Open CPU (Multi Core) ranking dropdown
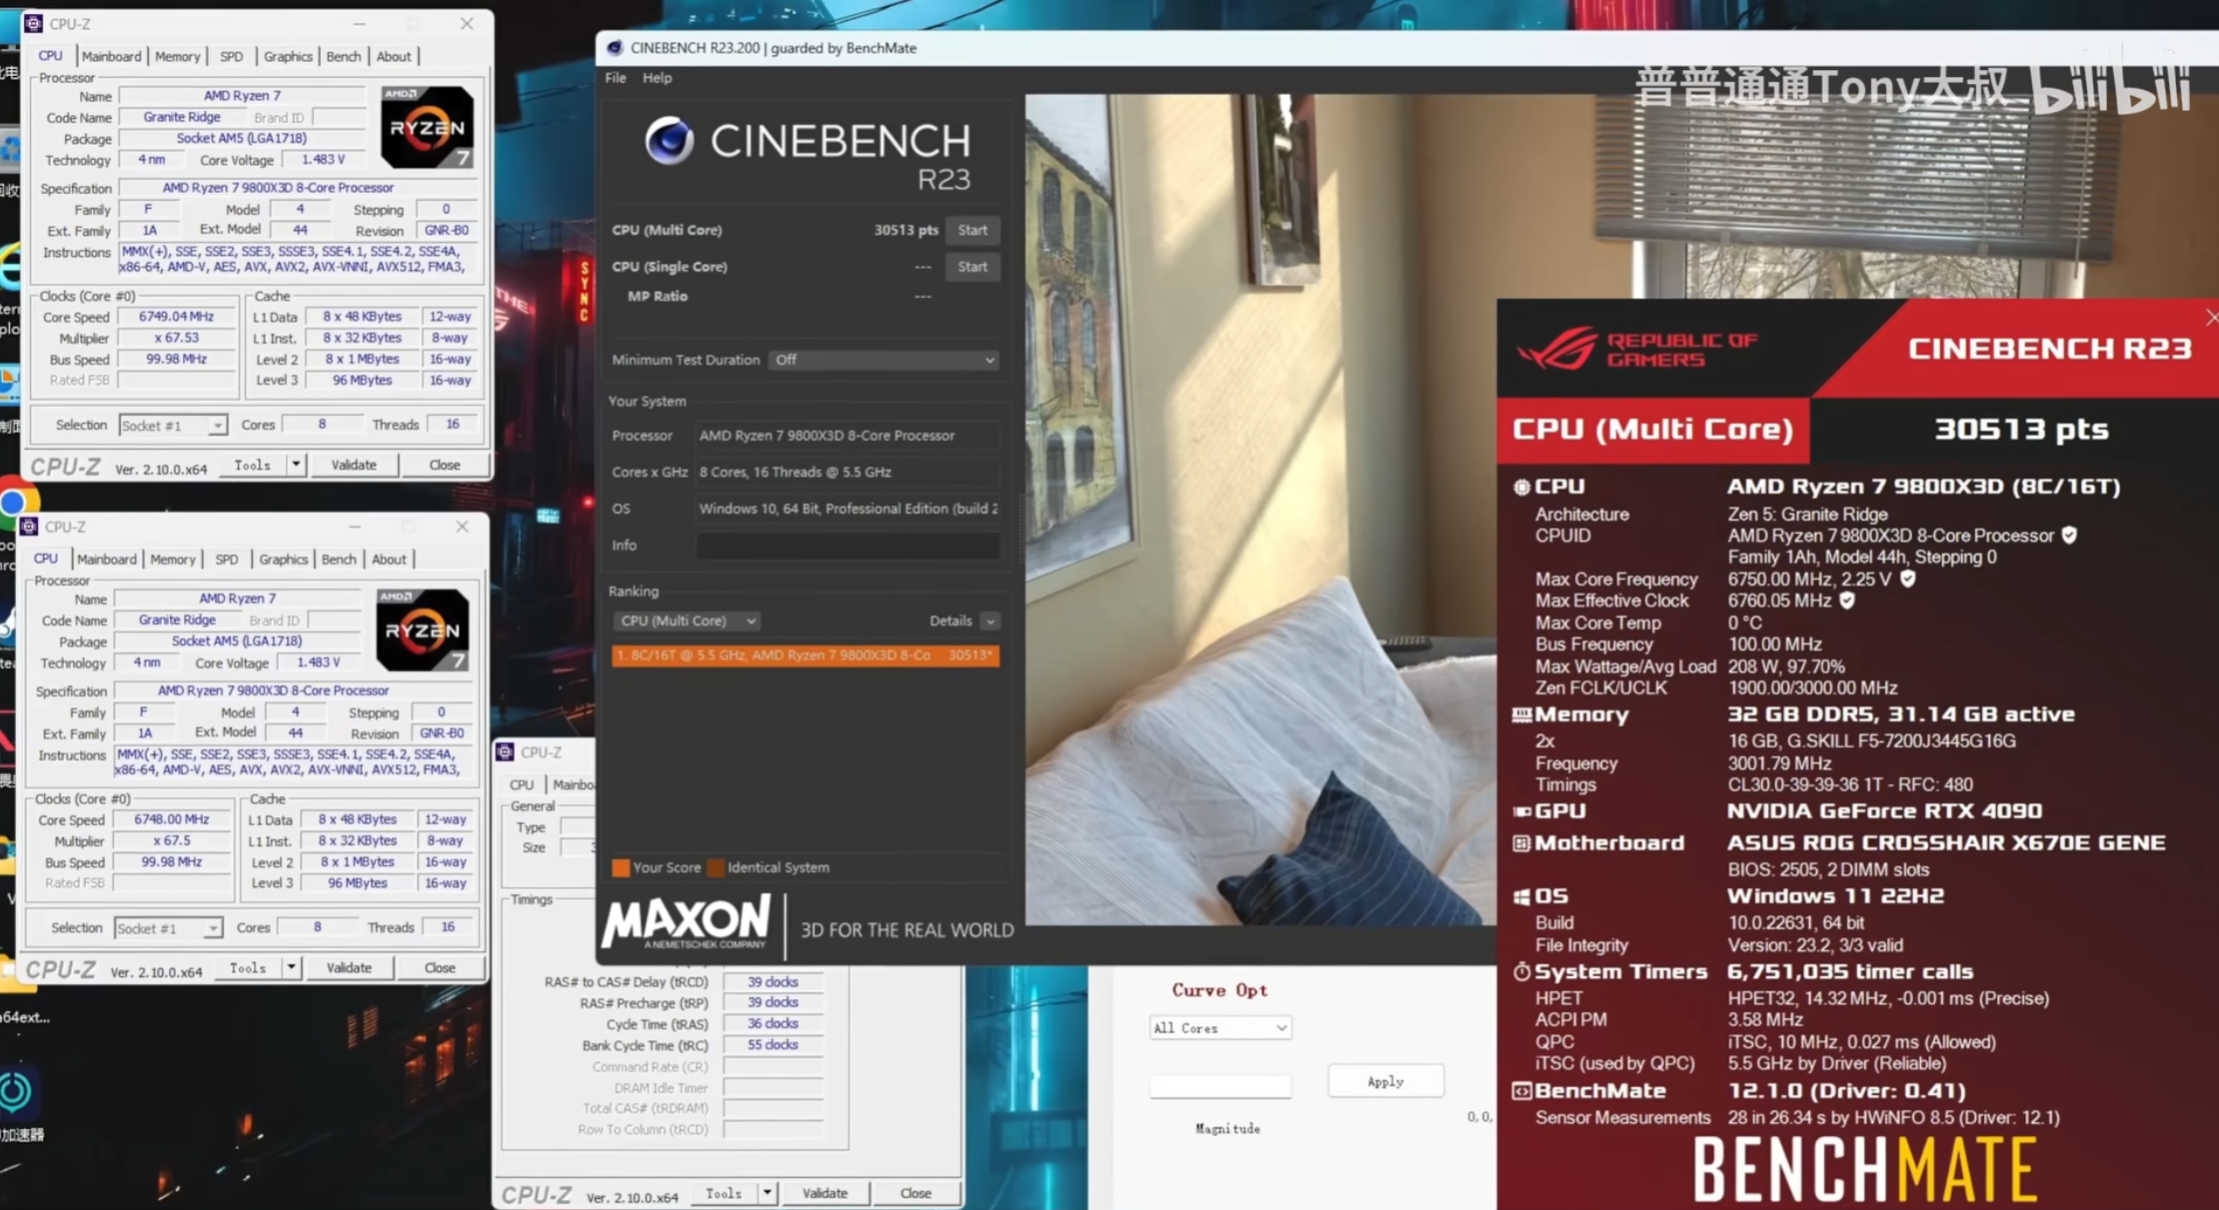The width and height of the screenshot is (2219, 1210). tap(686, 621)
